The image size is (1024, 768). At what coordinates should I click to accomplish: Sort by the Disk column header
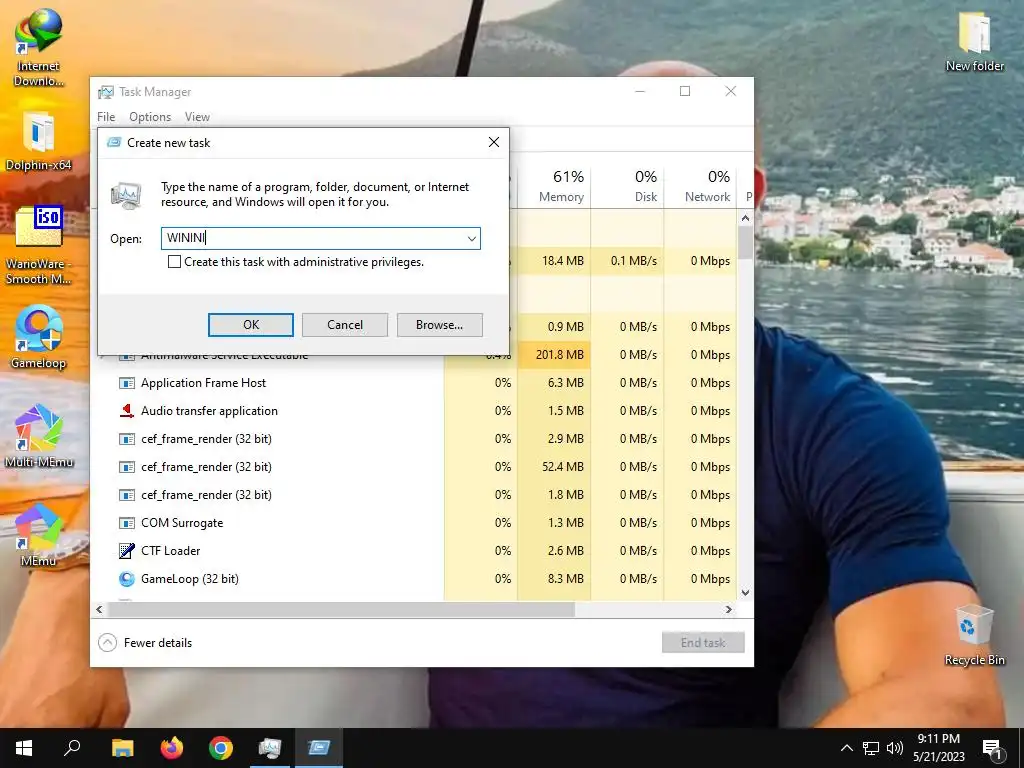tap(628, 186)
